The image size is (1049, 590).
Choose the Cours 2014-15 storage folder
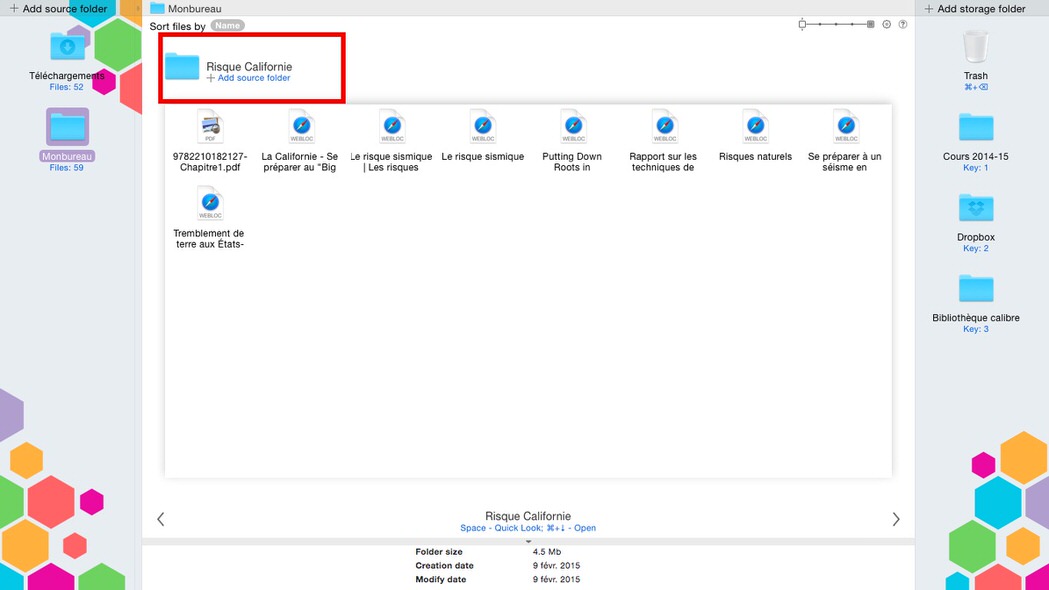(975, 127)
